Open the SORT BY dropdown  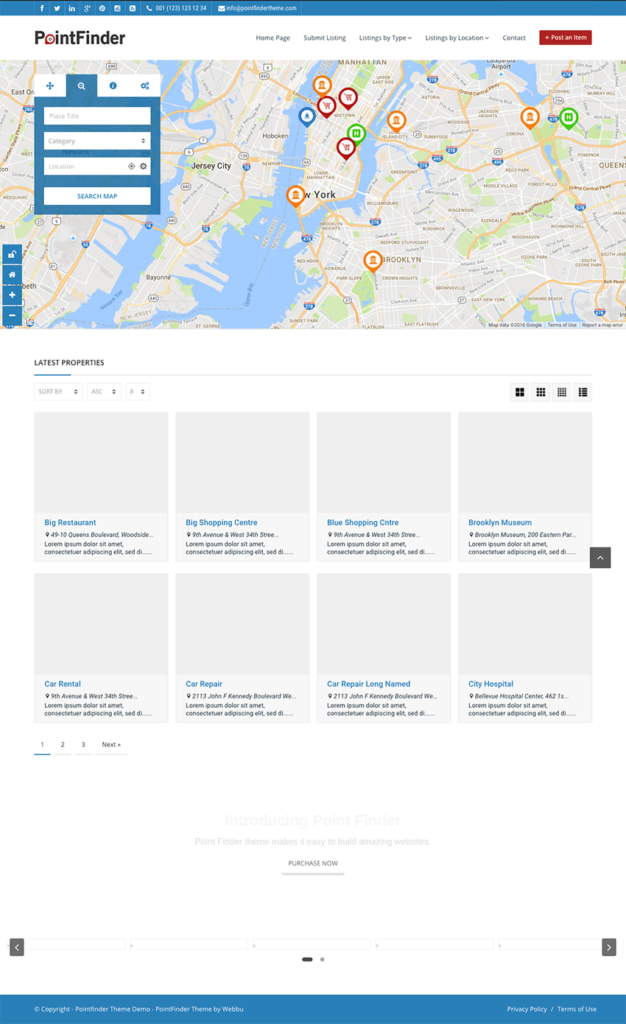point(58,391)
